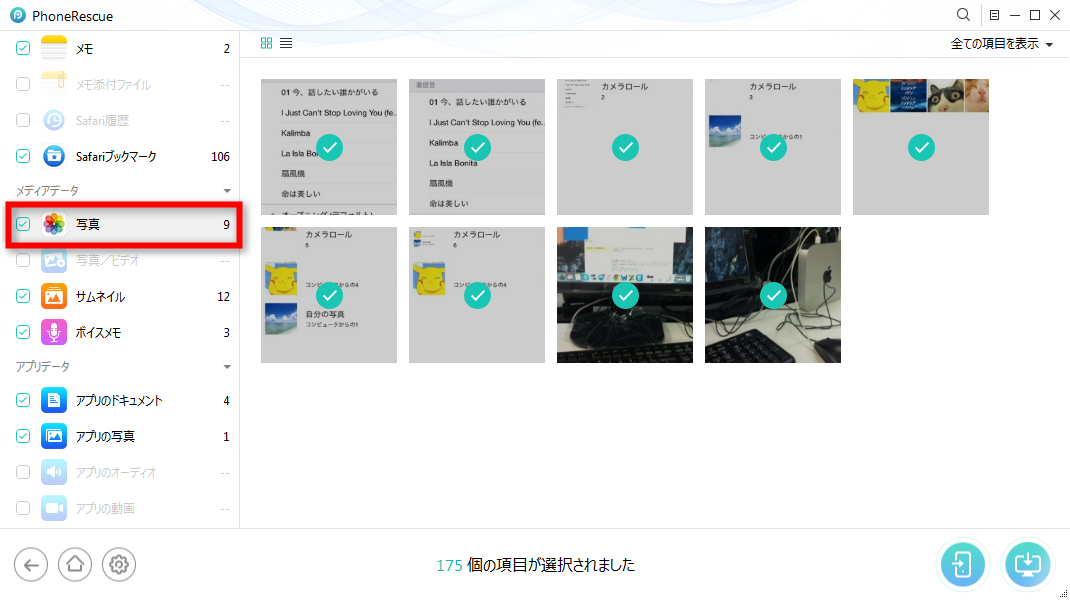This screenshot has width=1070, height=600.
Task: Select the Thumbnails (サムネイル) icon
Action: coord(54,296)
